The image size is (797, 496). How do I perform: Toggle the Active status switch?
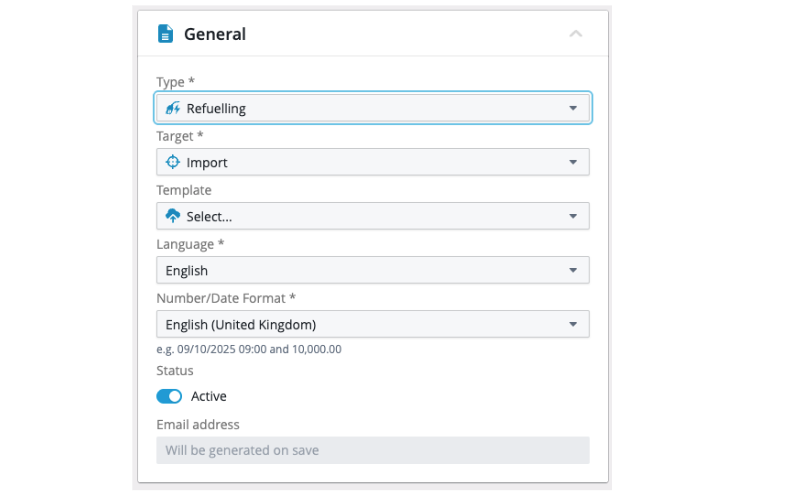click(x=169, y=396)
